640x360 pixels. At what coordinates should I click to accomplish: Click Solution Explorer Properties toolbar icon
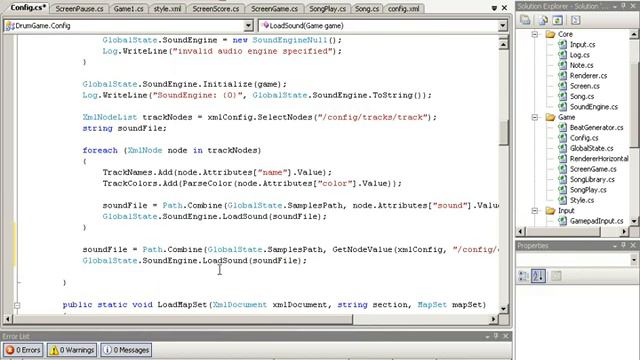tap(525, 20)
